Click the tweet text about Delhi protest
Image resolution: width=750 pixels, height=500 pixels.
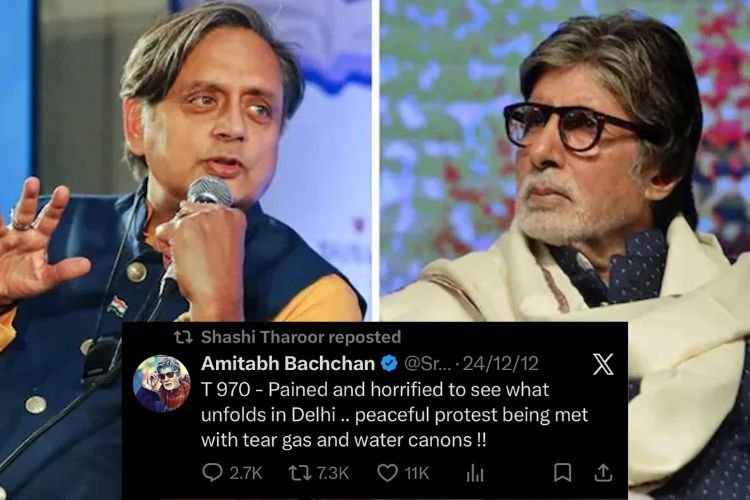pos(395,415)
